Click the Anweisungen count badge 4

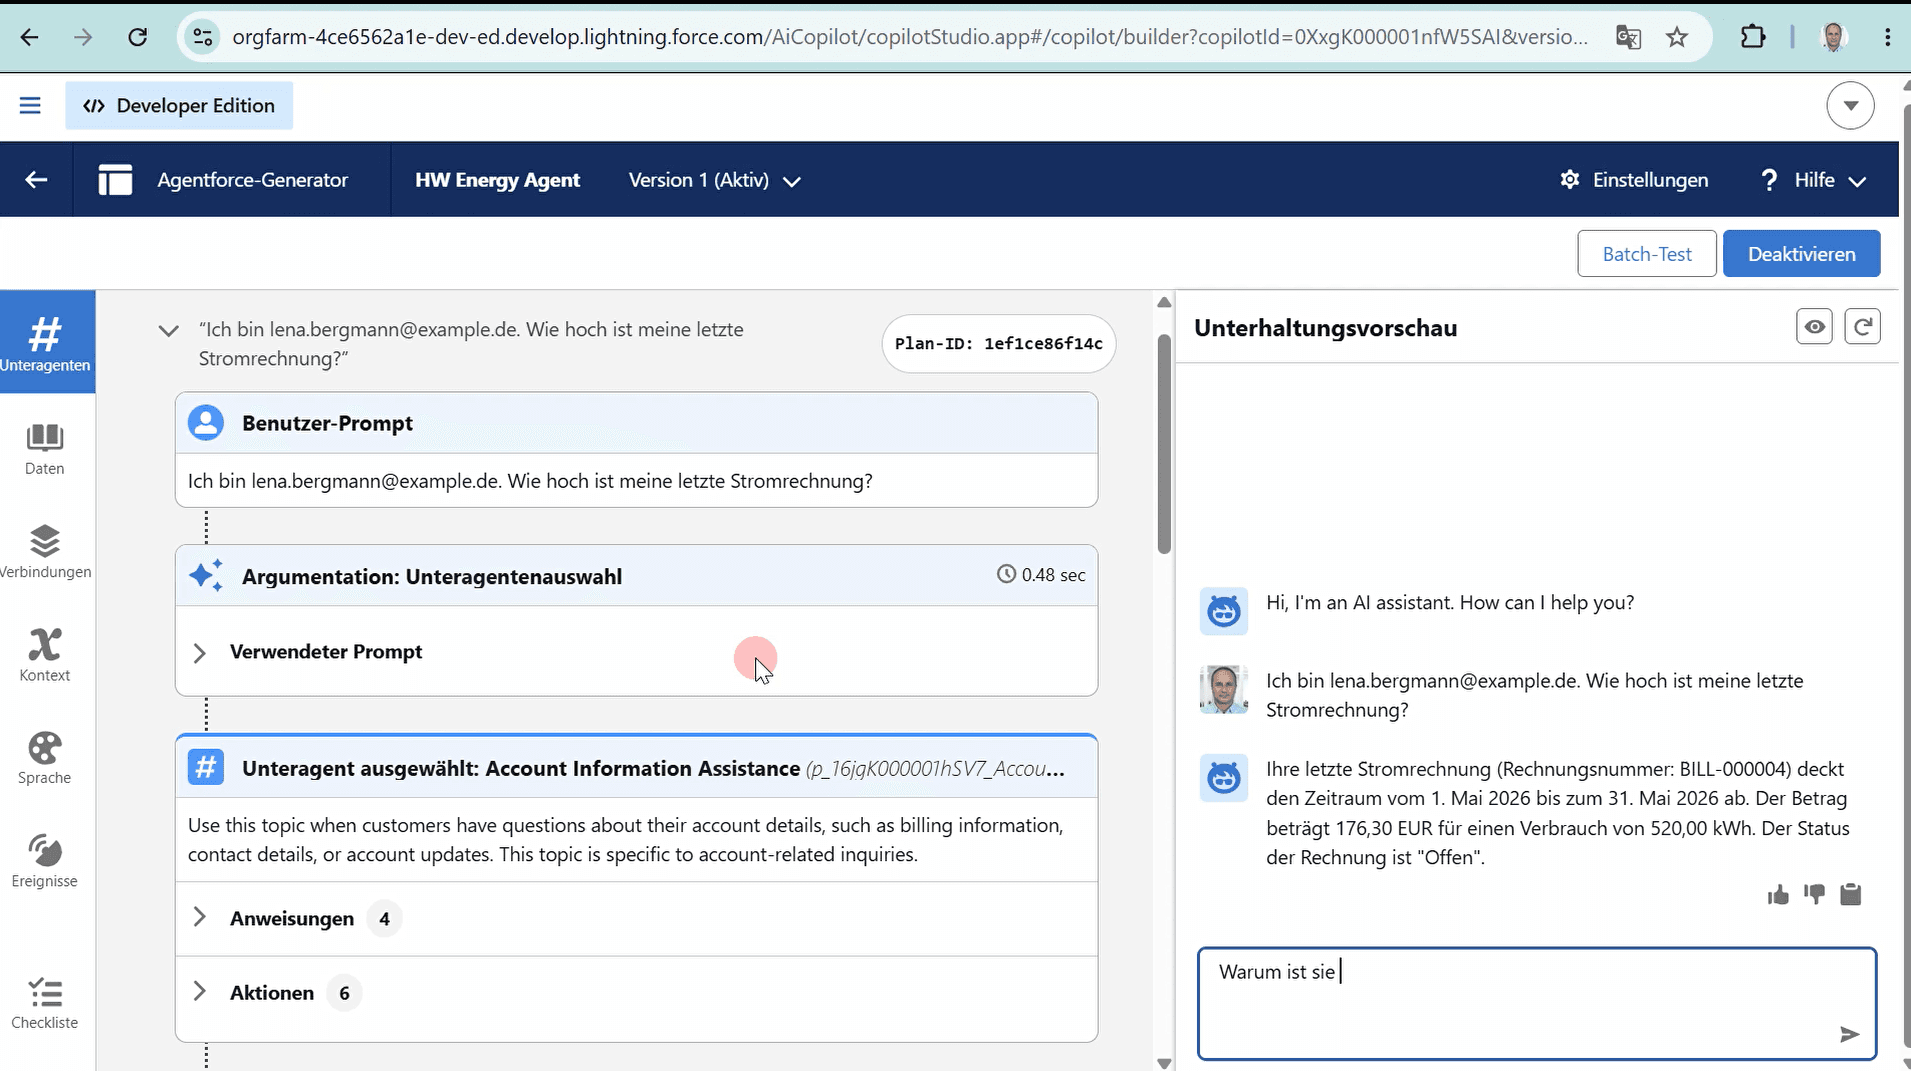(x=385, y=919)
